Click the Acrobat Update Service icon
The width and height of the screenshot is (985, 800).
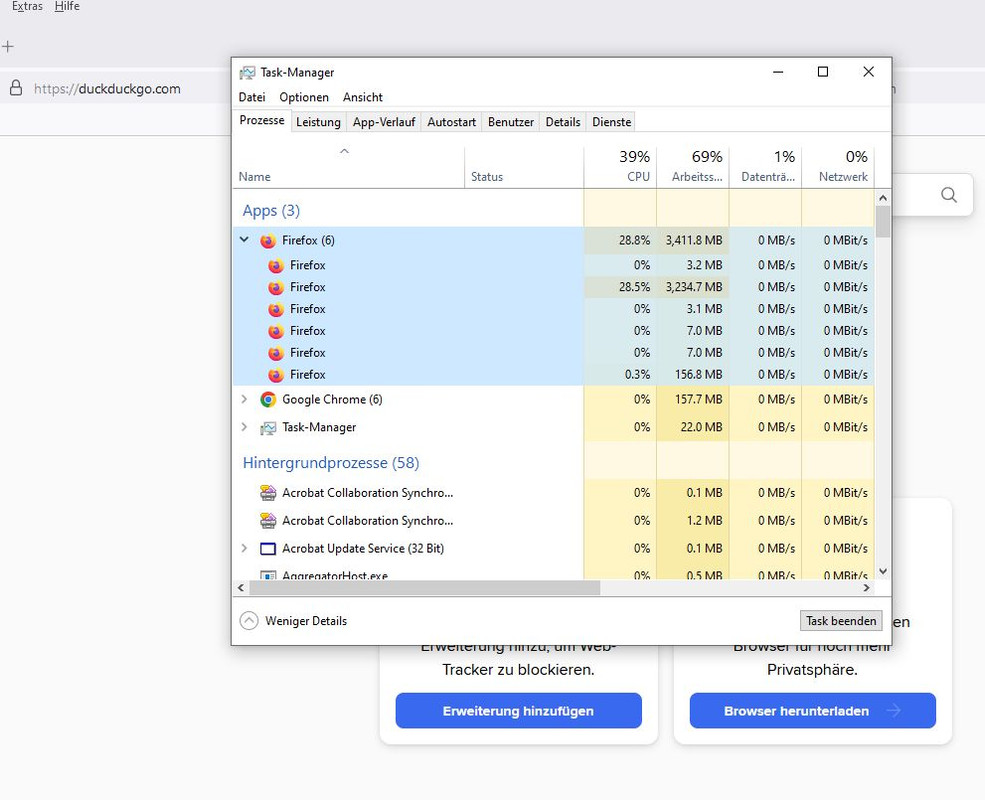point(268,549)
